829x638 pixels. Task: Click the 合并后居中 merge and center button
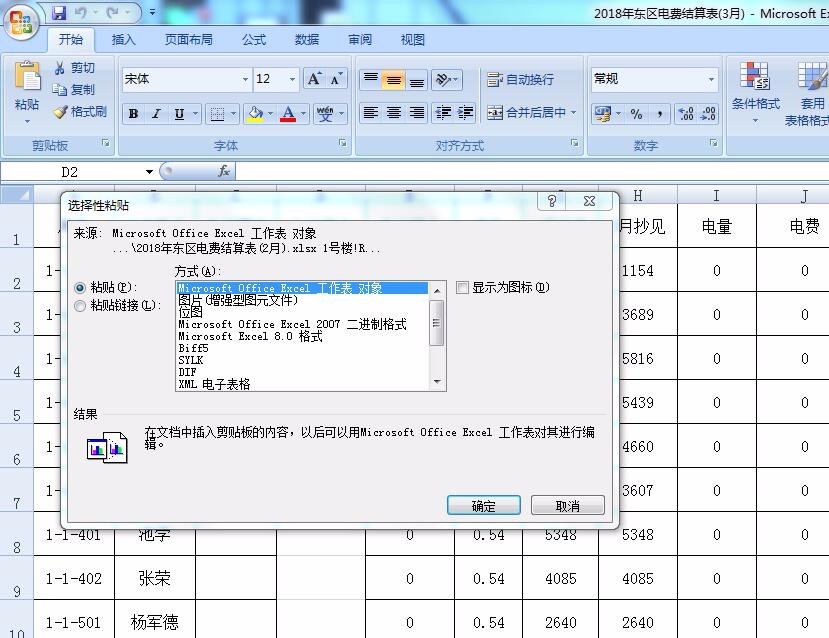[526, 113]
